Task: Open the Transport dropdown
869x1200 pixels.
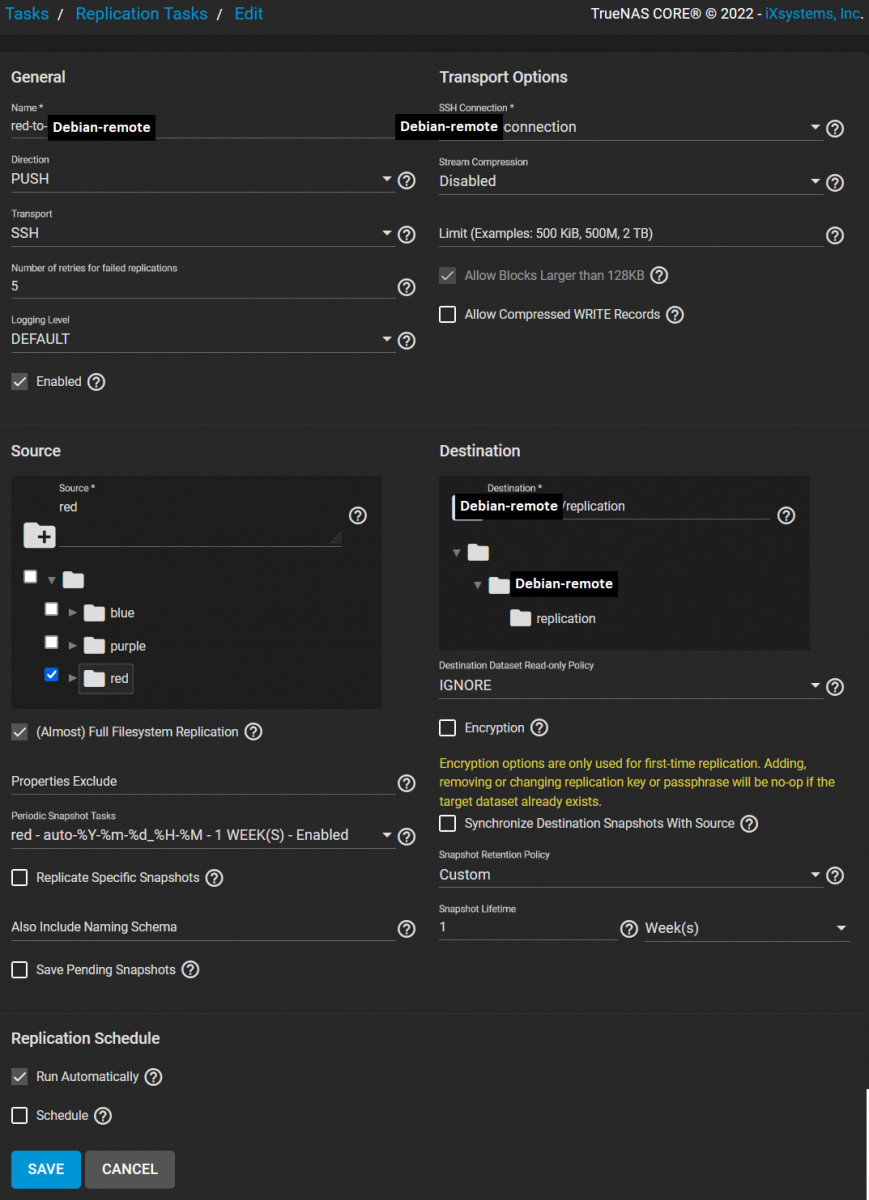Action: tap(200, 233)
